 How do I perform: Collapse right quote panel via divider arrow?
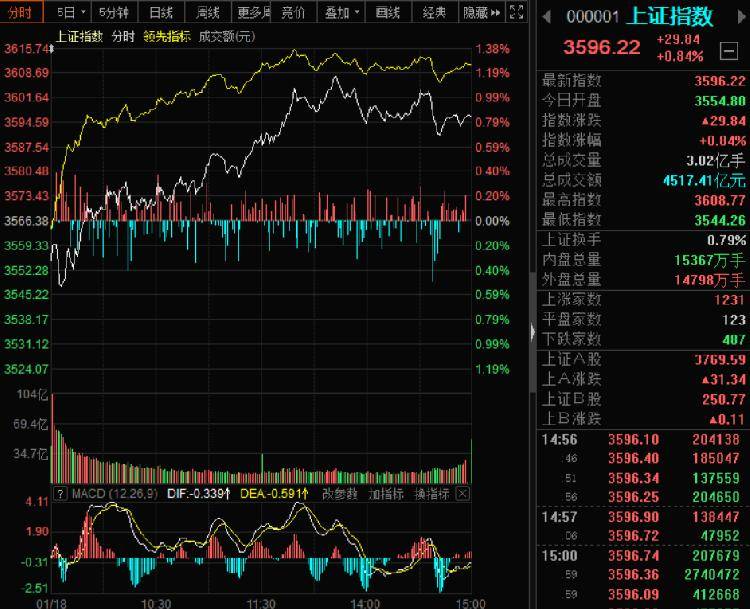(x=533, y=332)
